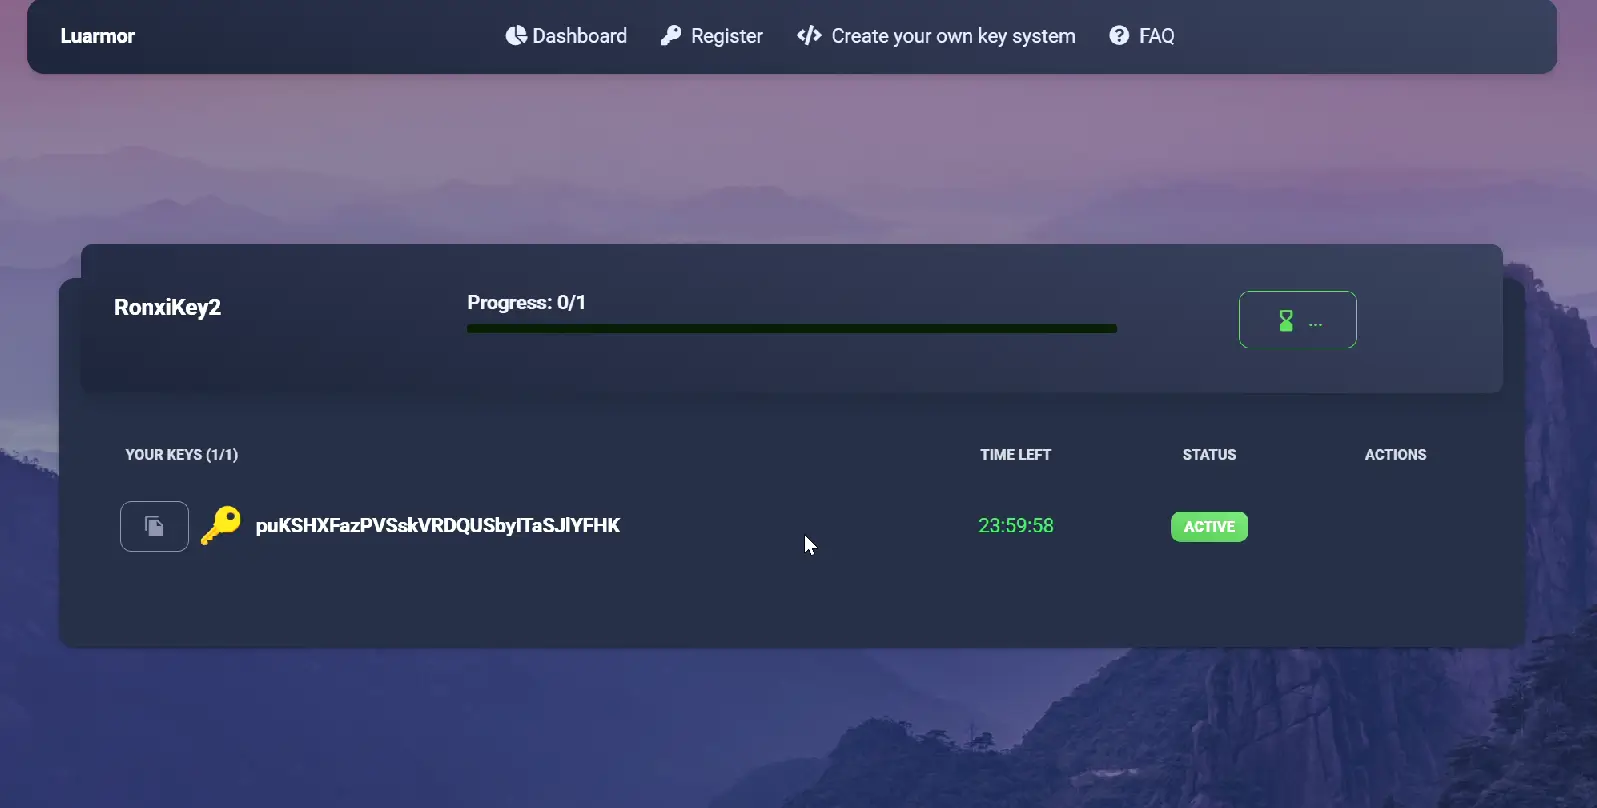Open 'Create your own key system' link
Screen dimensions: 1597x808
[953, 36]
